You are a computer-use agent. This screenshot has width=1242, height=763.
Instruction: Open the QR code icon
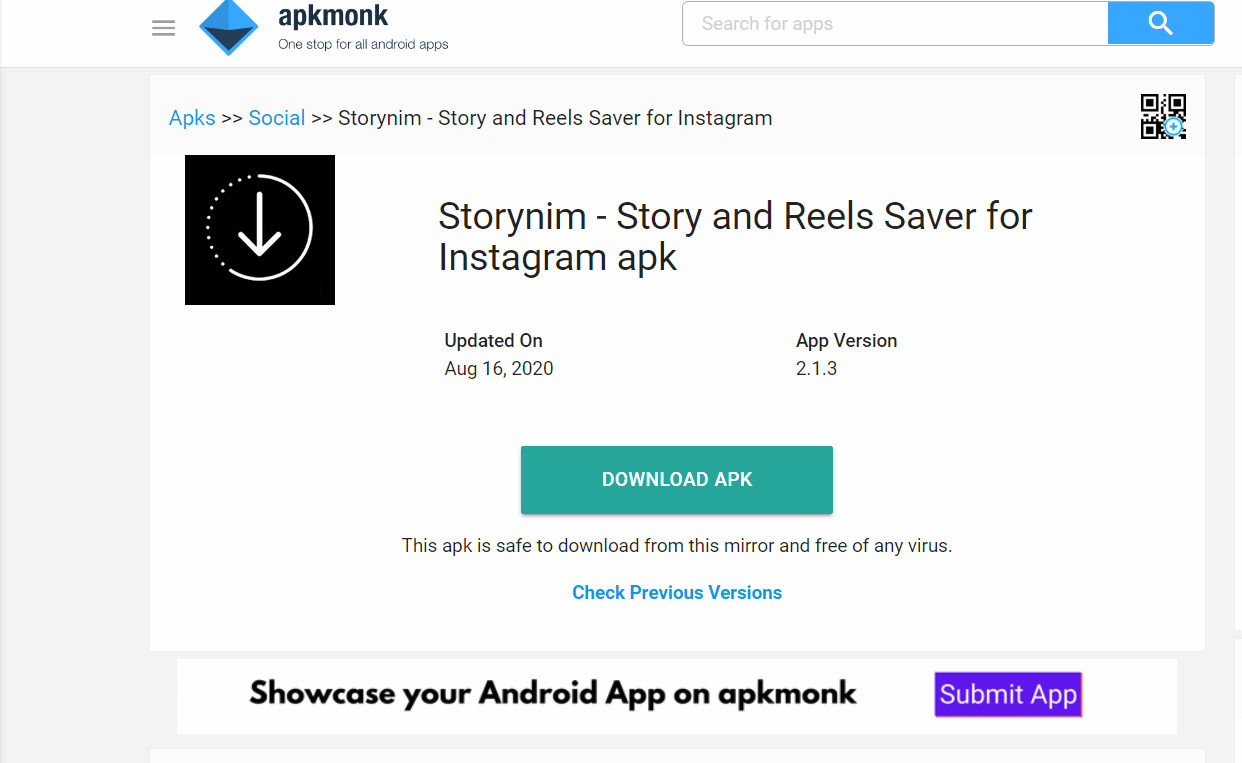[1163, 116]
